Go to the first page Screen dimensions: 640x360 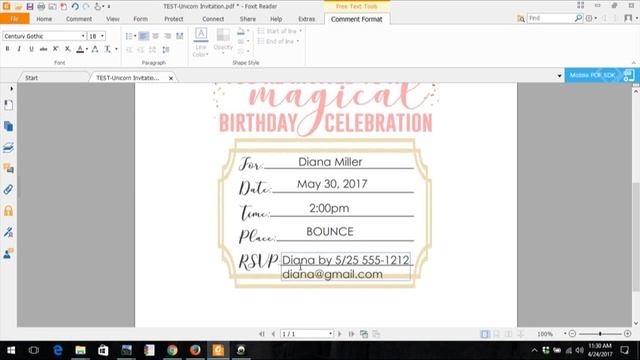click(262, 334)
